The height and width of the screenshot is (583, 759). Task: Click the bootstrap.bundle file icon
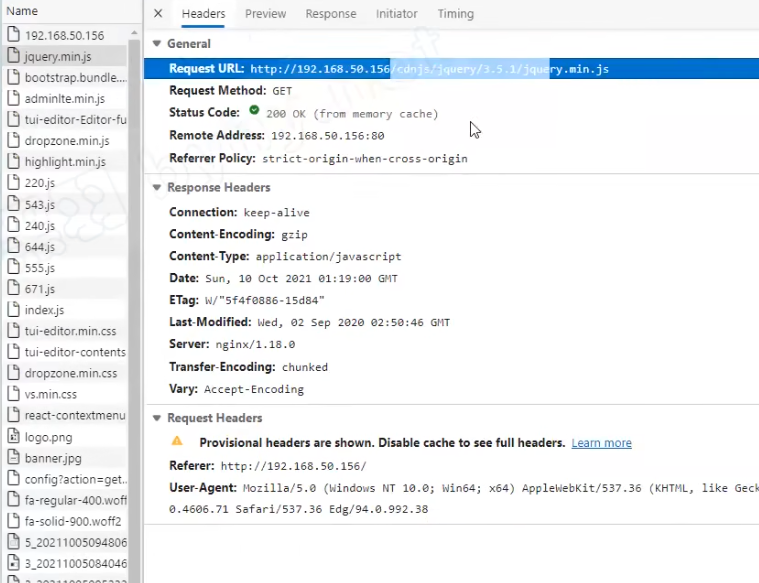tap(14, 77)
